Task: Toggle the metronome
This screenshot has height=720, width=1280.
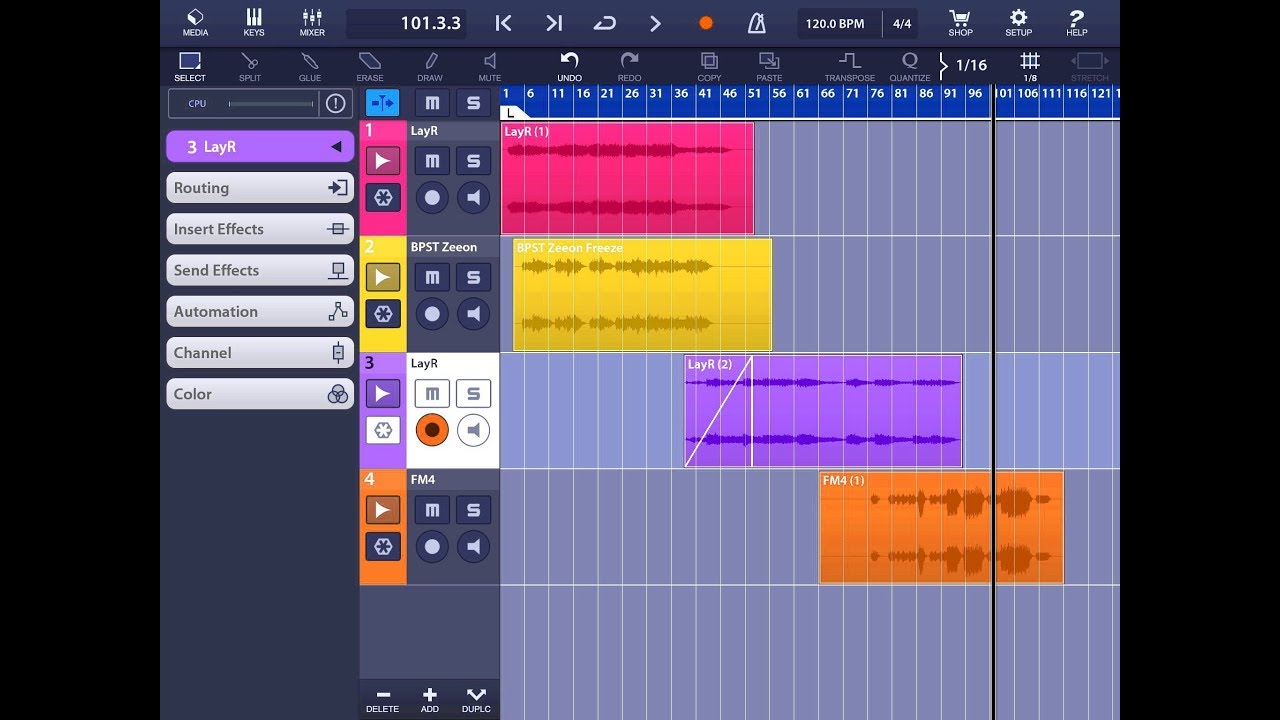Action: tap(757, 23)
